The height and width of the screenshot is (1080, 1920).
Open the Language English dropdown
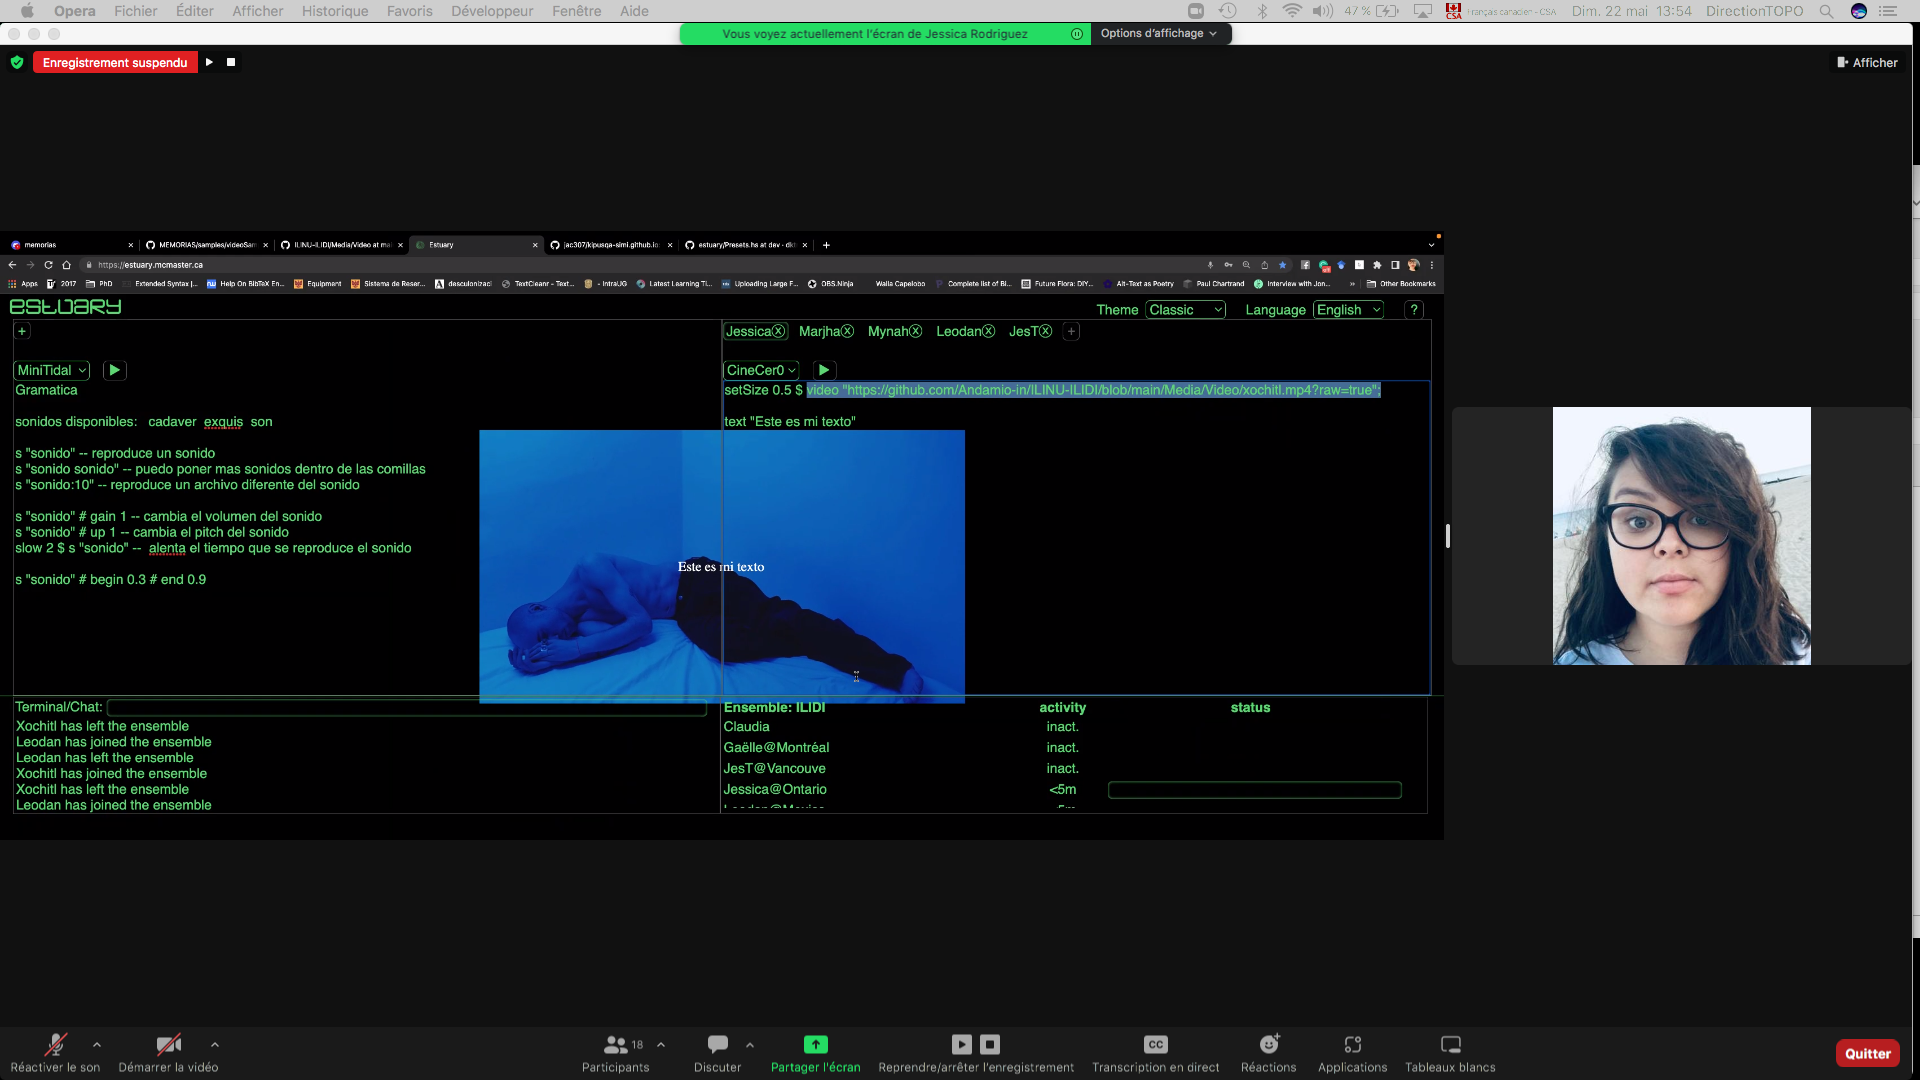[x=1347, y=310]
